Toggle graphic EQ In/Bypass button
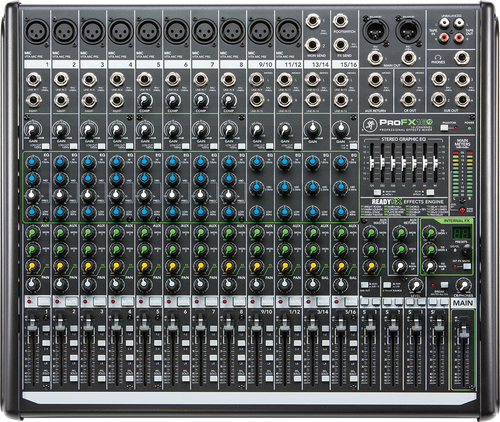This screenshot has width=500, height=422. [x=430, y=192]
